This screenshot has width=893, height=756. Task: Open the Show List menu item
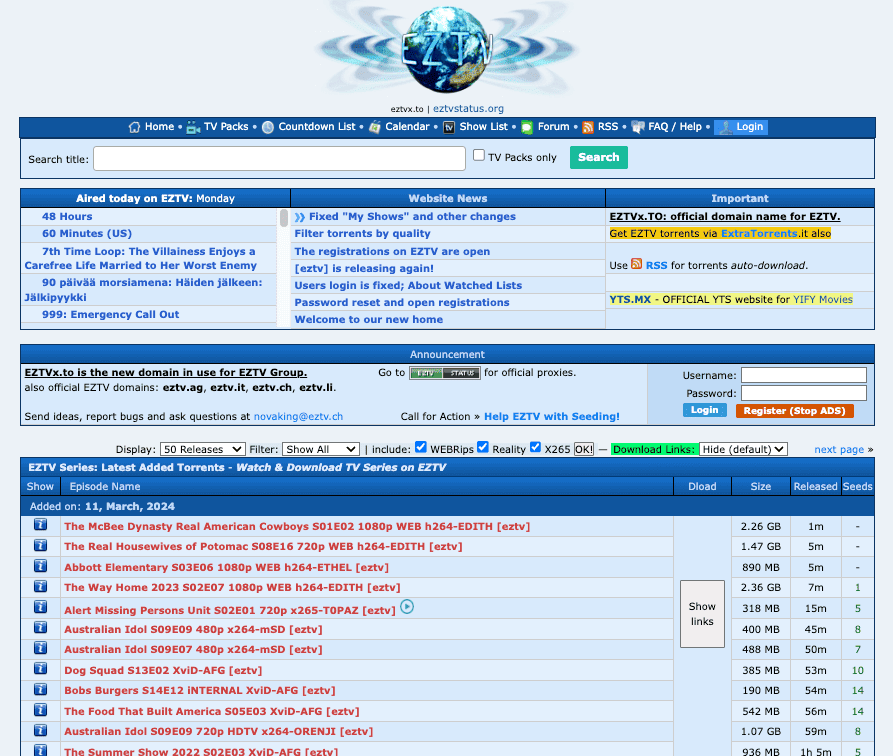(x=484, y=126)
